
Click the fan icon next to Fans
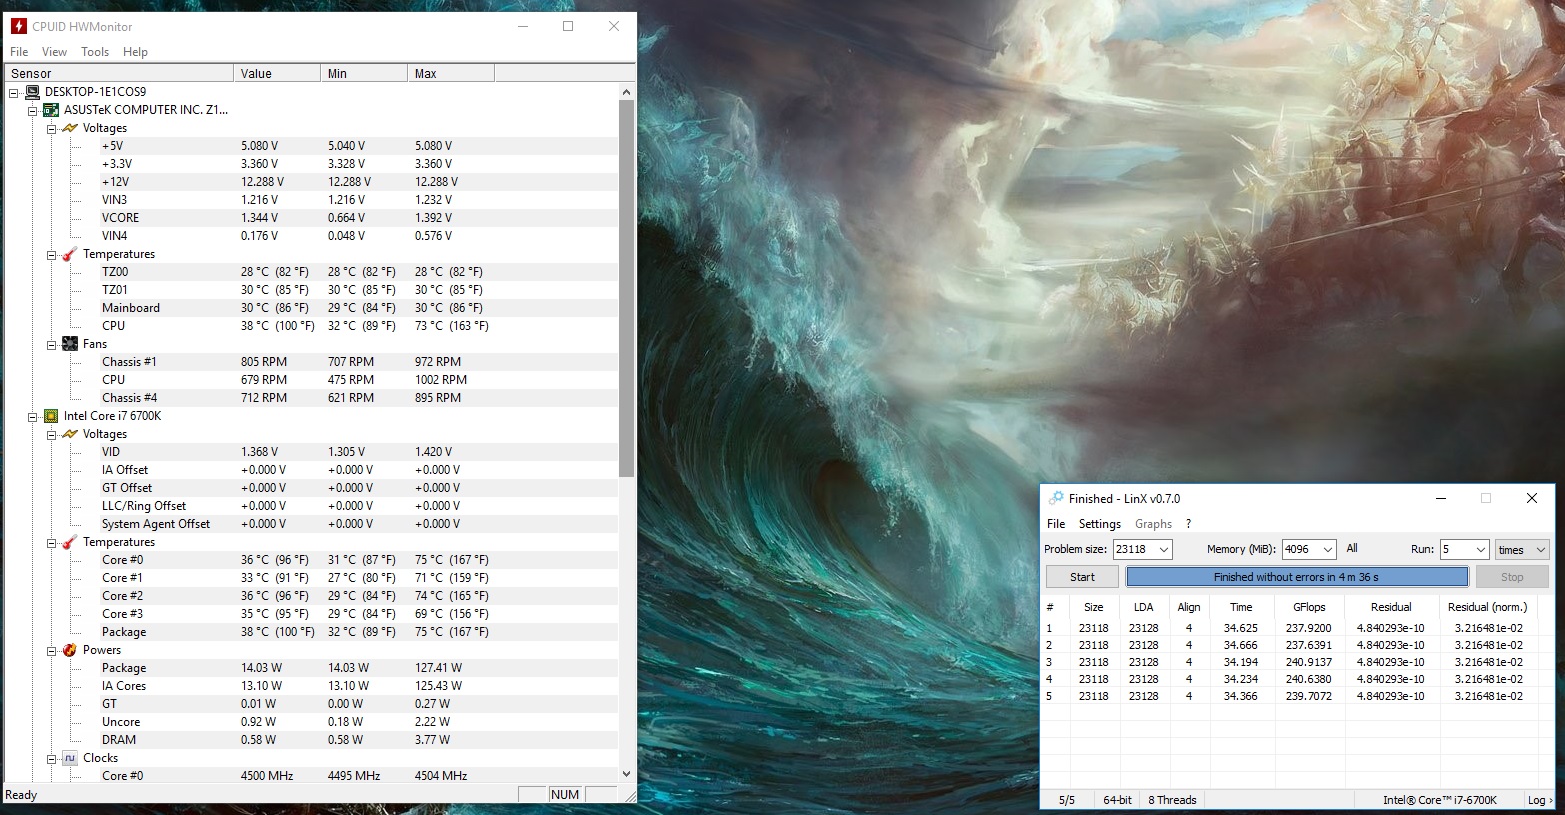[70, 344]
